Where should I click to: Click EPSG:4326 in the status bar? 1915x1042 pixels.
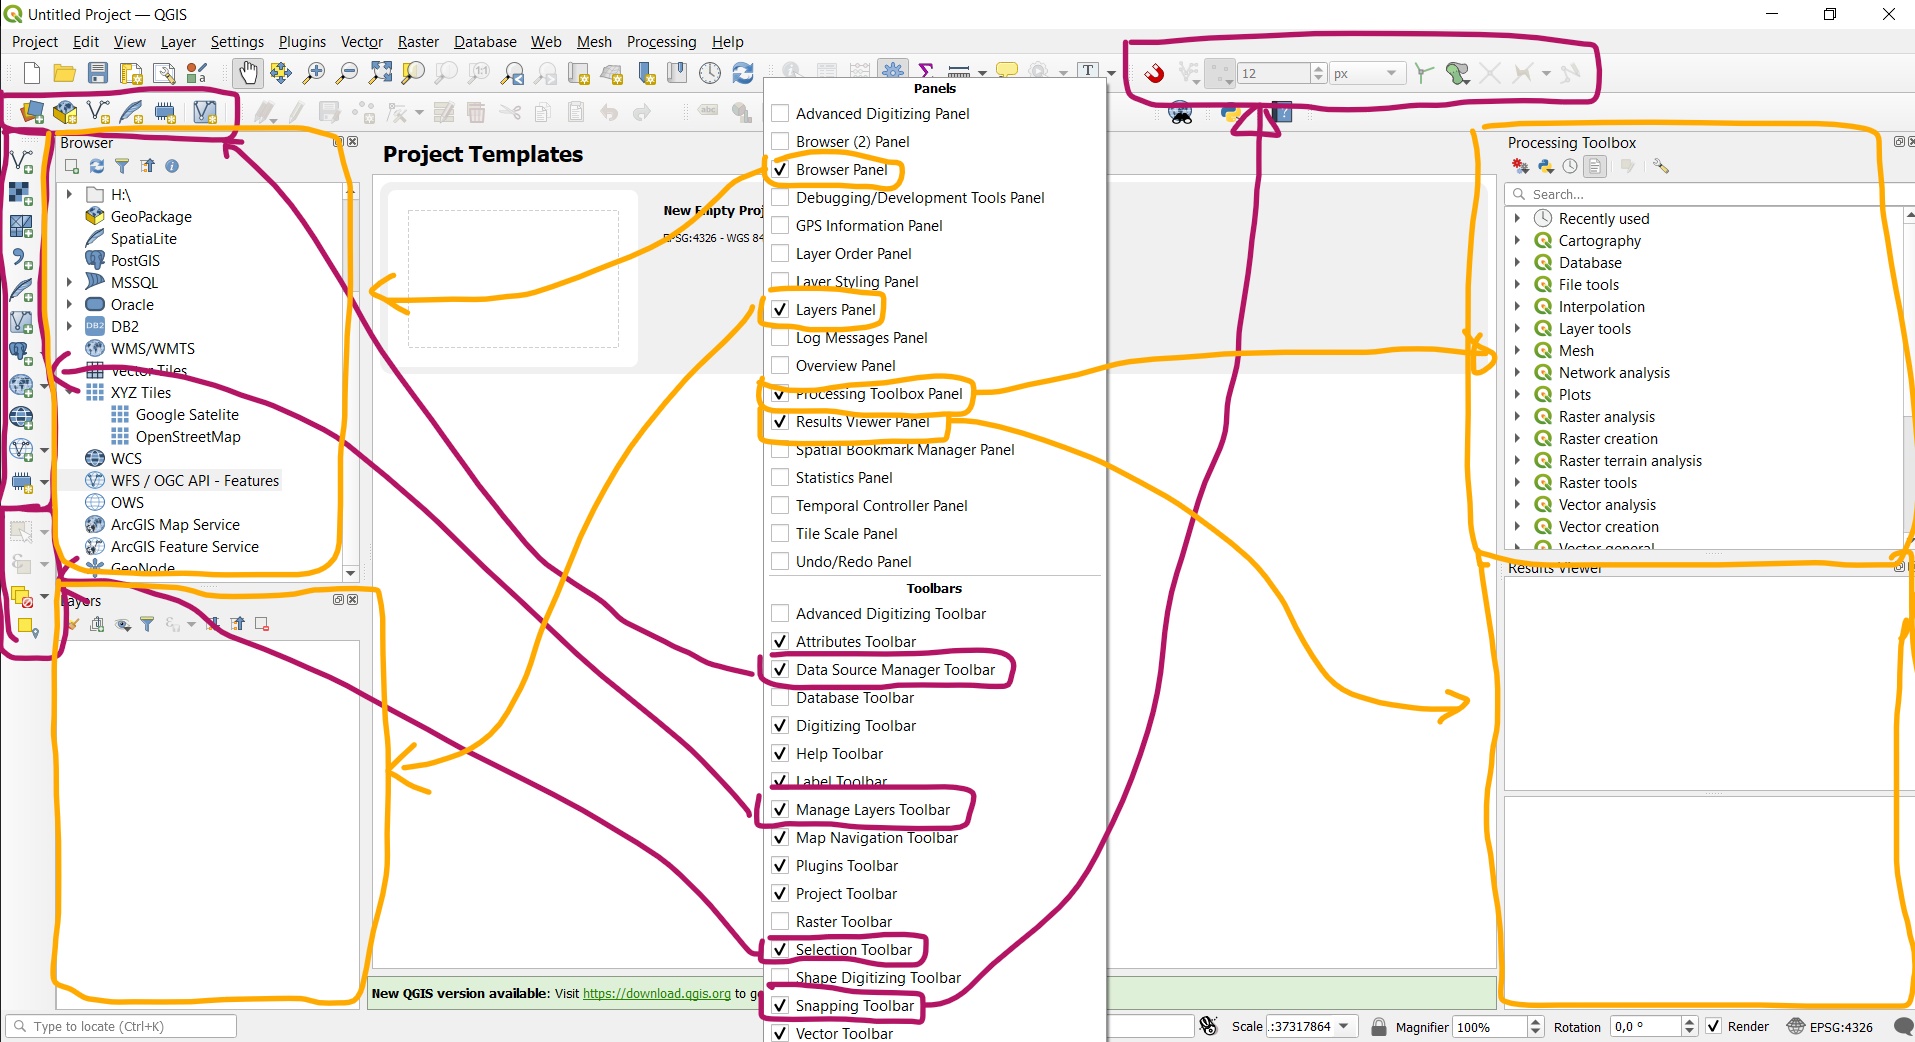tap(1840, 1027)
